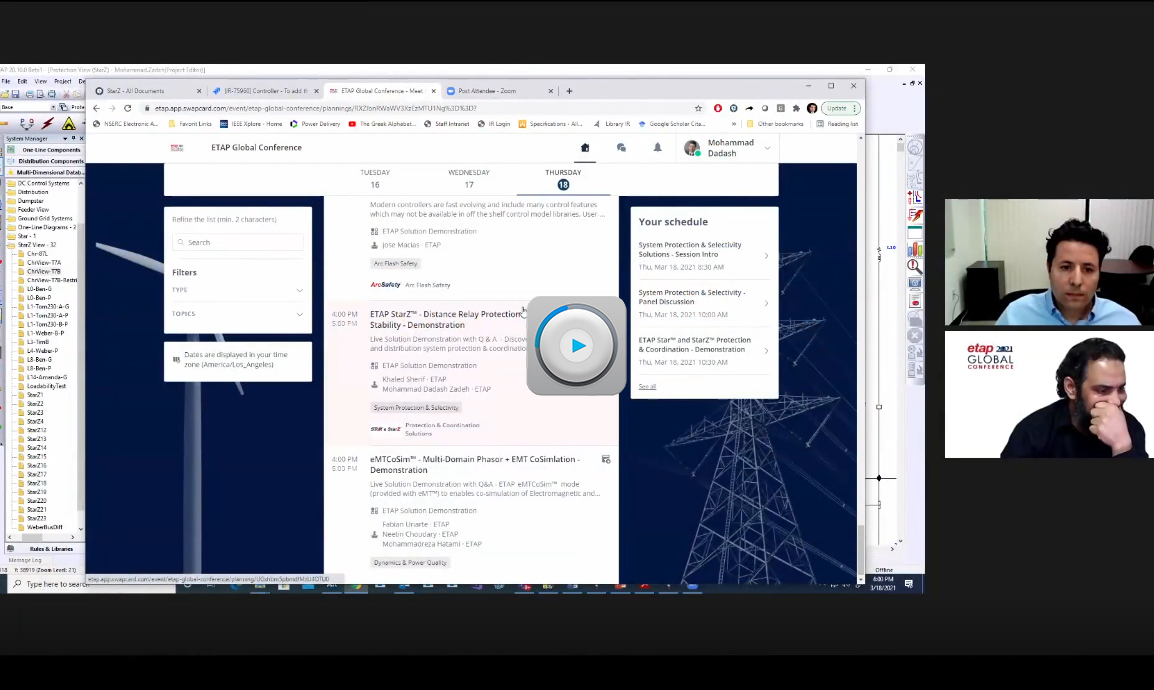
Task: Reload the page in the browser
Action: (127, 108)
